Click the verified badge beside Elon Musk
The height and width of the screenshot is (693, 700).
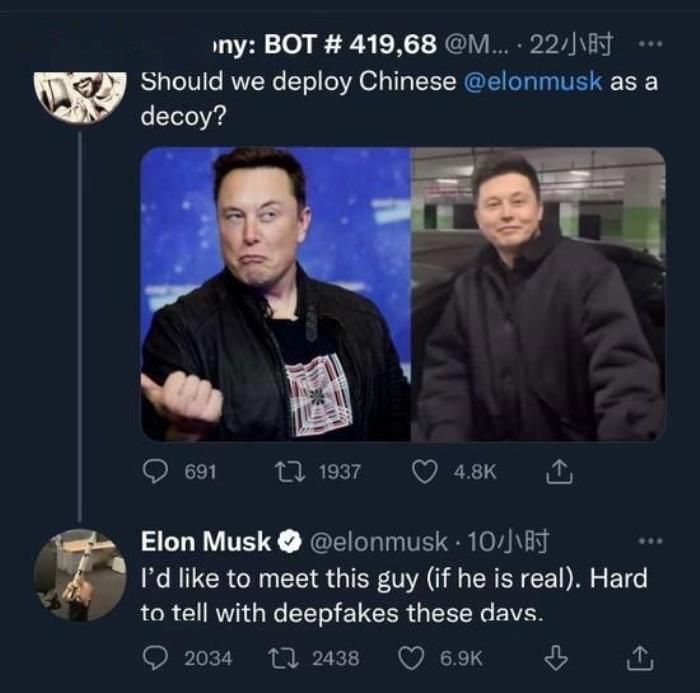click(x=289, y=543)
